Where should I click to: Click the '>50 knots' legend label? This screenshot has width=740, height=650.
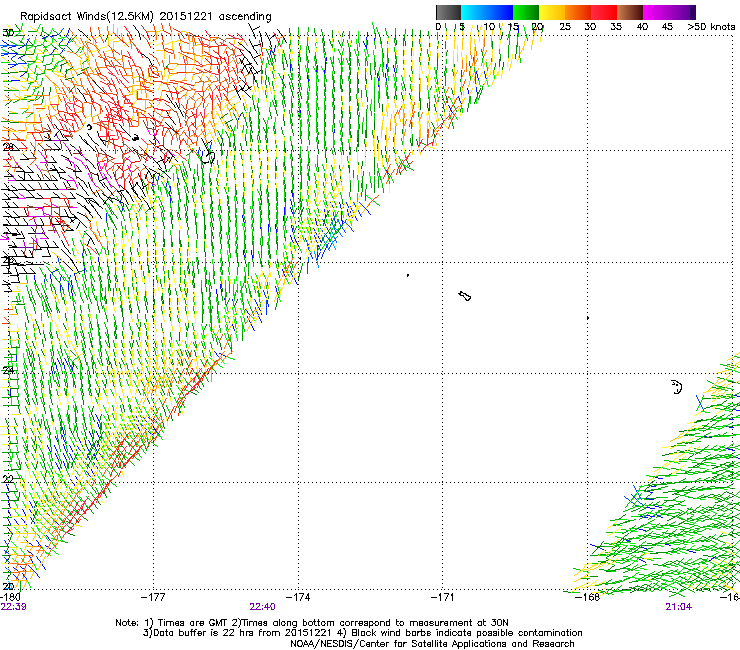point(711,26)
